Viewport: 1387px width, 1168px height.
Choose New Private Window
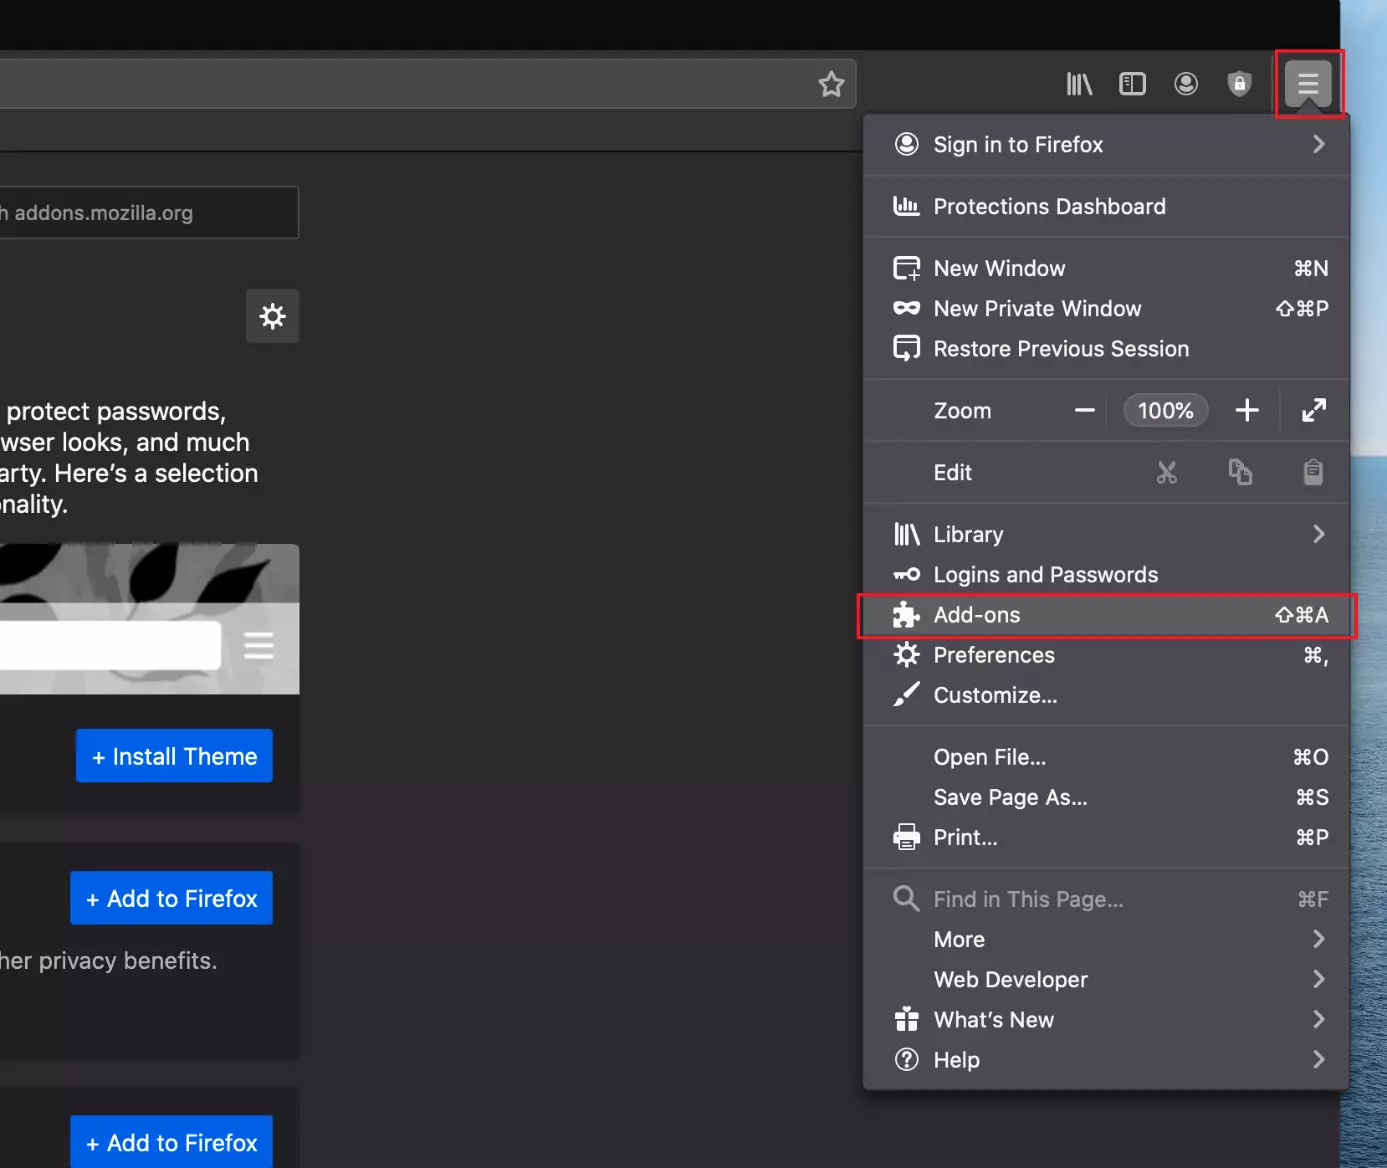(1106, 309)
